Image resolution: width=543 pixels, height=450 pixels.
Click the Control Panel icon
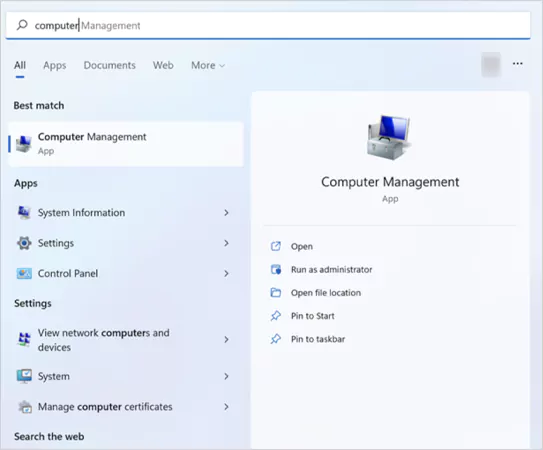tap(24, 273)
